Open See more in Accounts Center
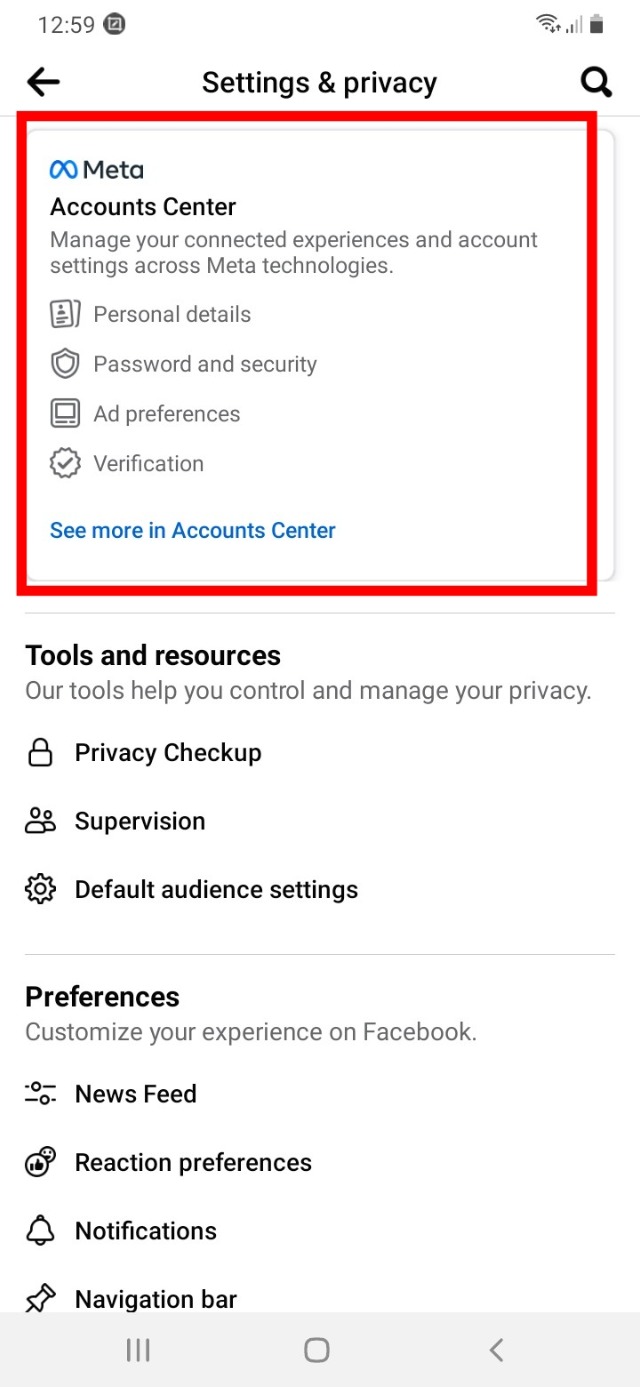The image size is (640, 1387). 193,530
